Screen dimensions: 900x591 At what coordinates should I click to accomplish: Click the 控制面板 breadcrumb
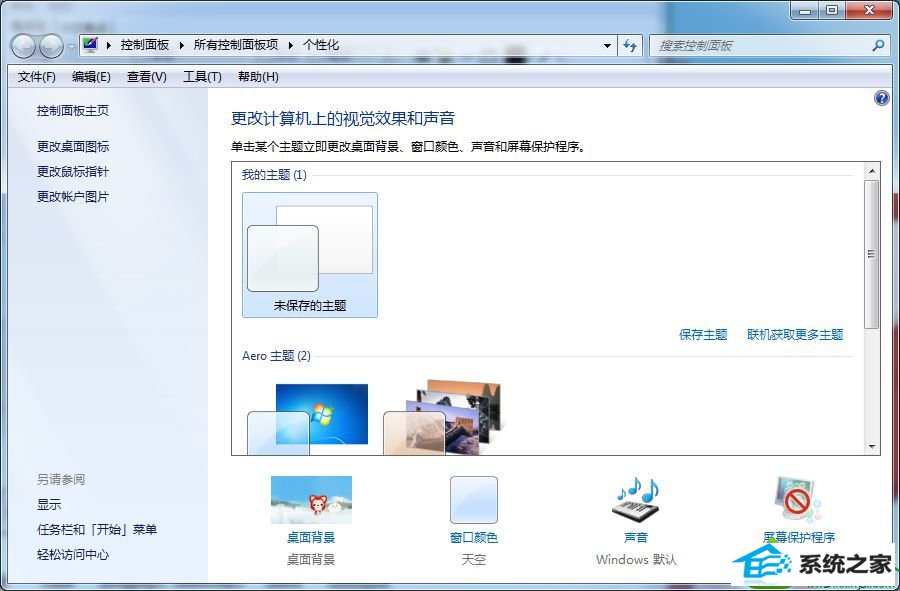pos(145,45)
